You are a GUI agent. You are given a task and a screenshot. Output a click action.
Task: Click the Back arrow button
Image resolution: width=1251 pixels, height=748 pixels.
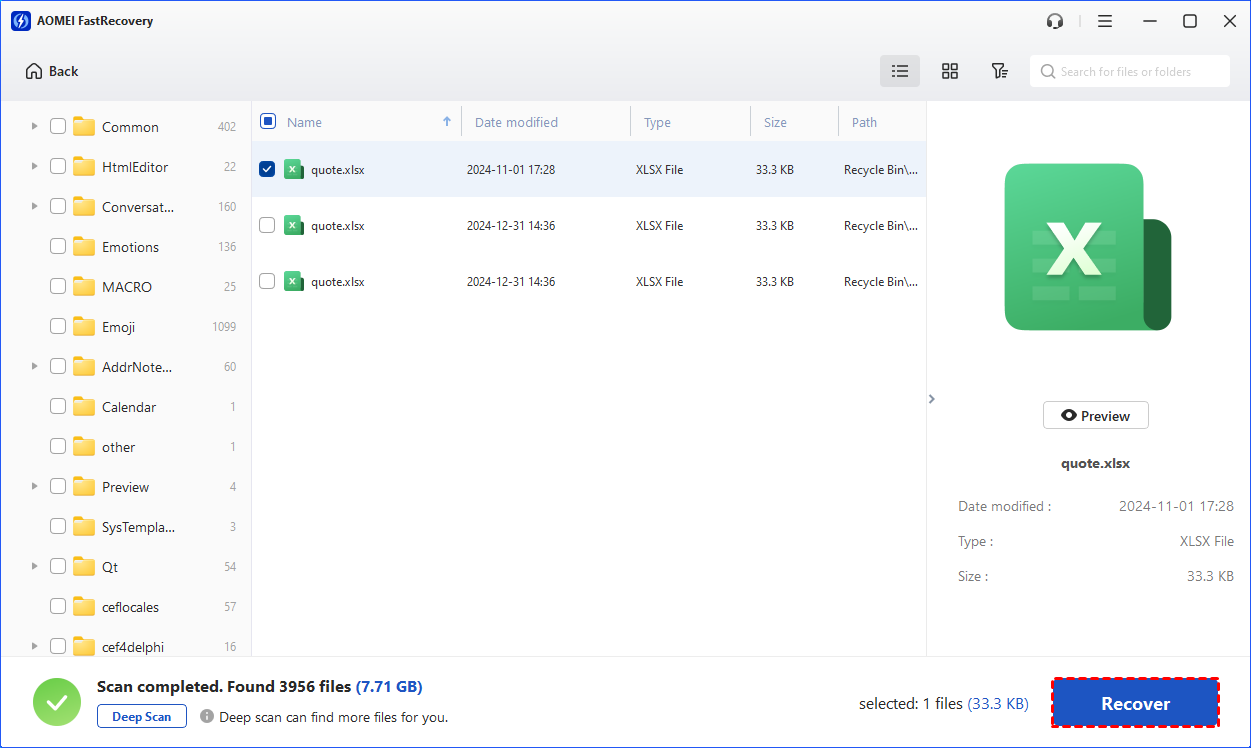point(52,71)
